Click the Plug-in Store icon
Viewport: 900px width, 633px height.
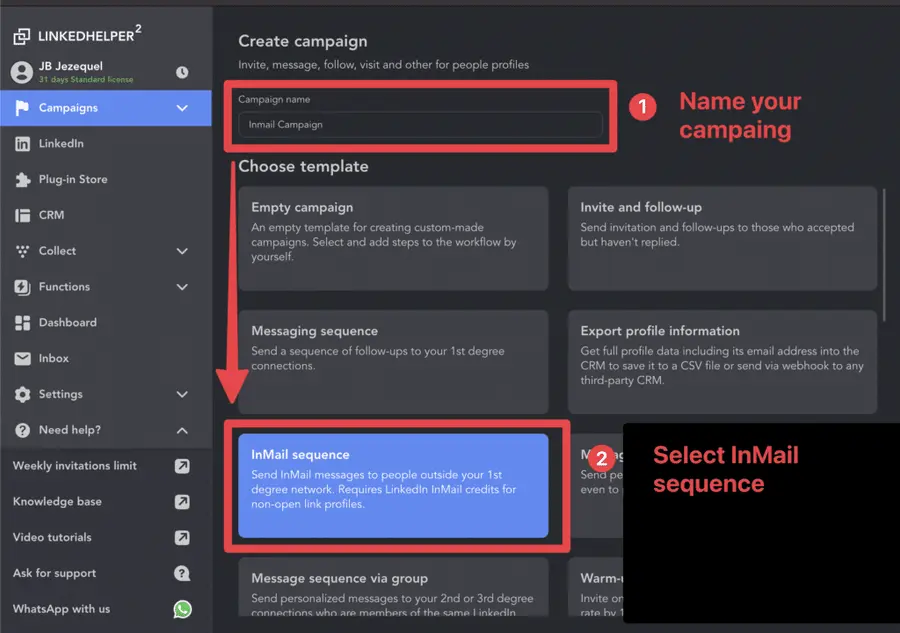(22, 179)
